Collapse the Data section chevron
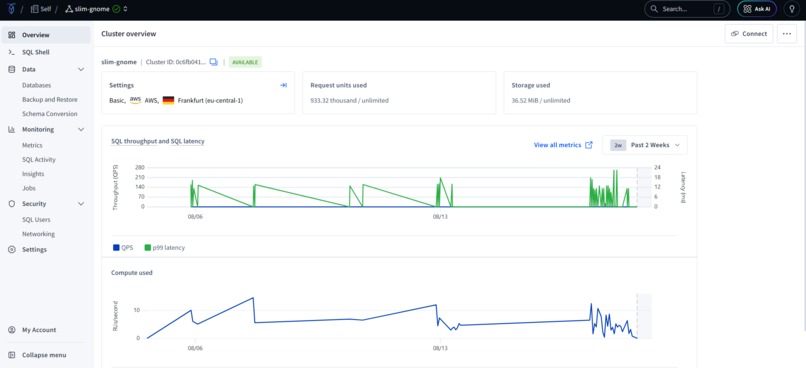Image resolution: width=806 pixels, height=368 pixels. pyautogui.click(x=81, y=69)
